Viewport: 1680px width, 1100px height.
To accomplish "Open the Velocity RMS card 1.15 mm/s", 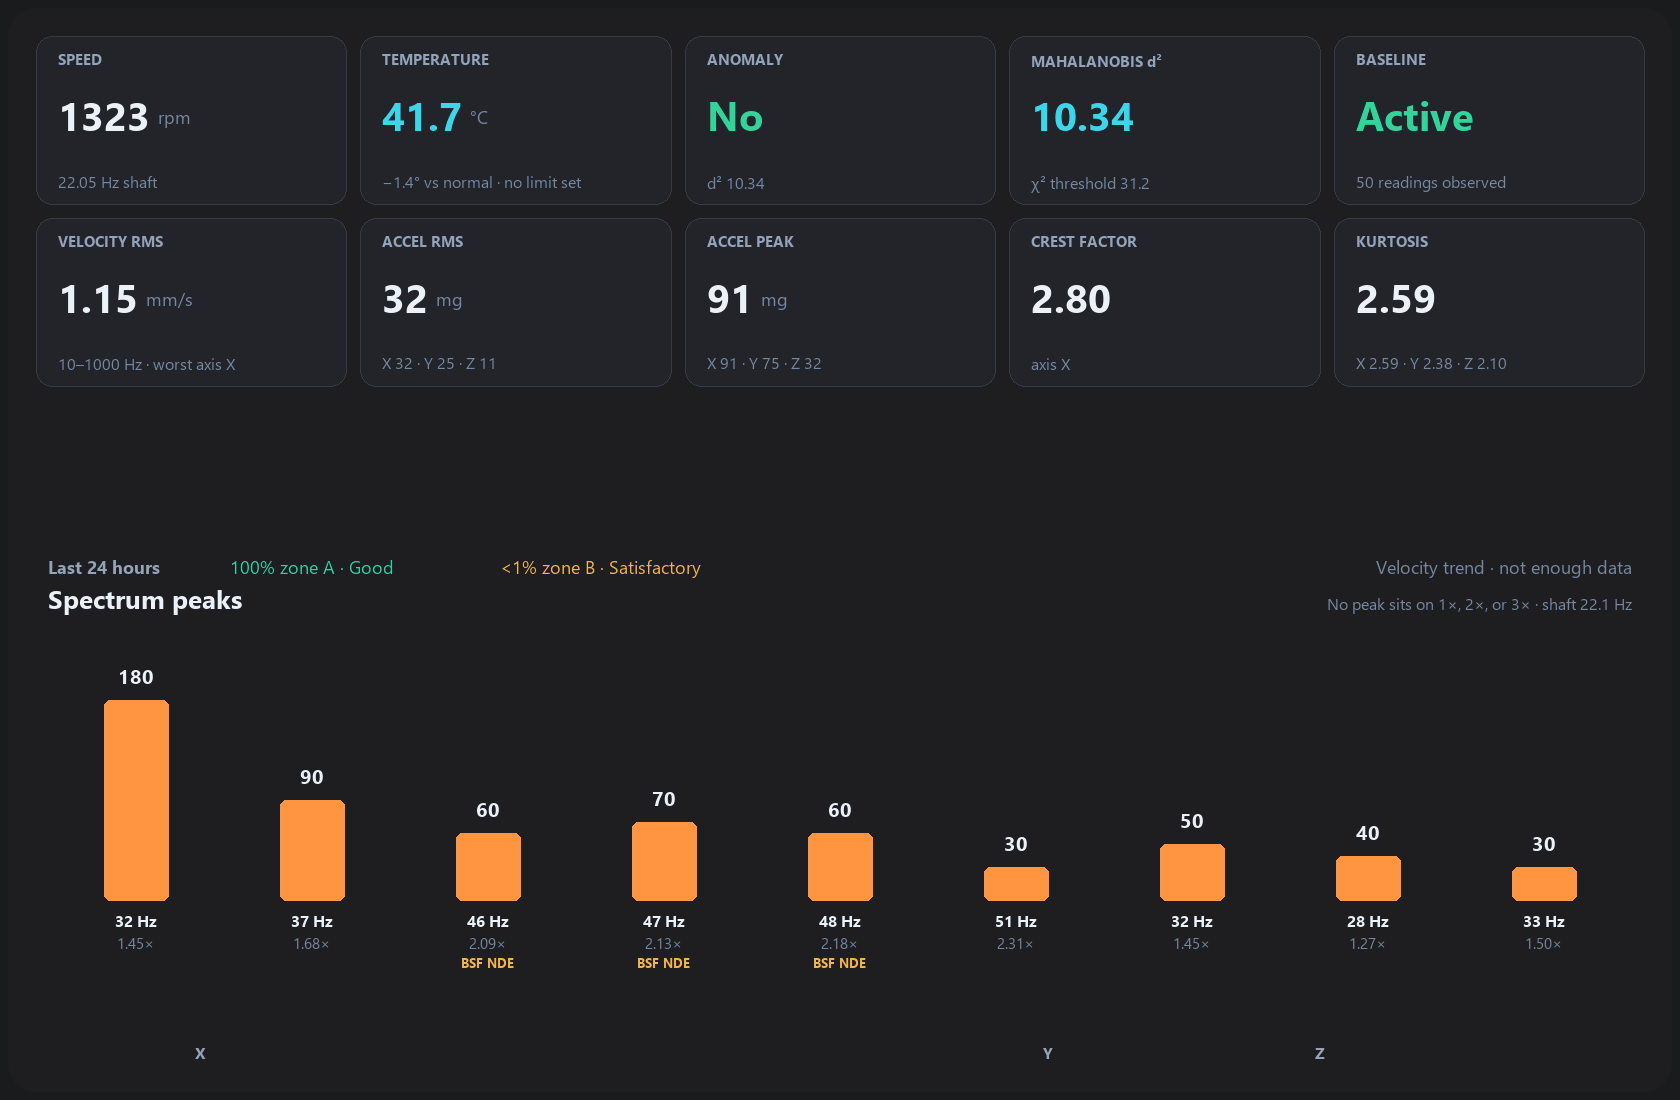I will (x=191, y=302).
